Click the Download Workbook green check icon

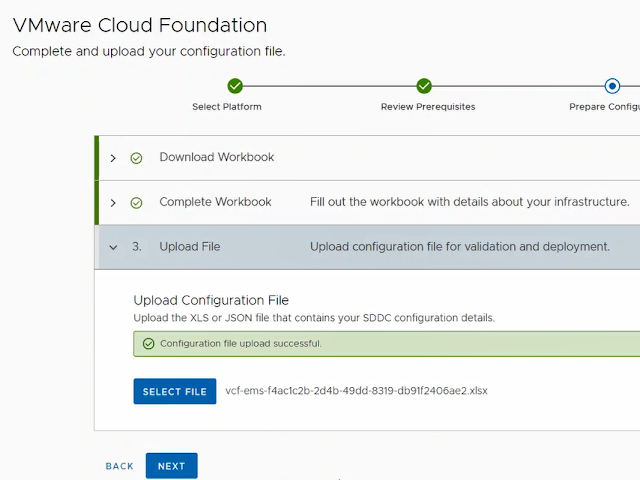pos(136,158)
